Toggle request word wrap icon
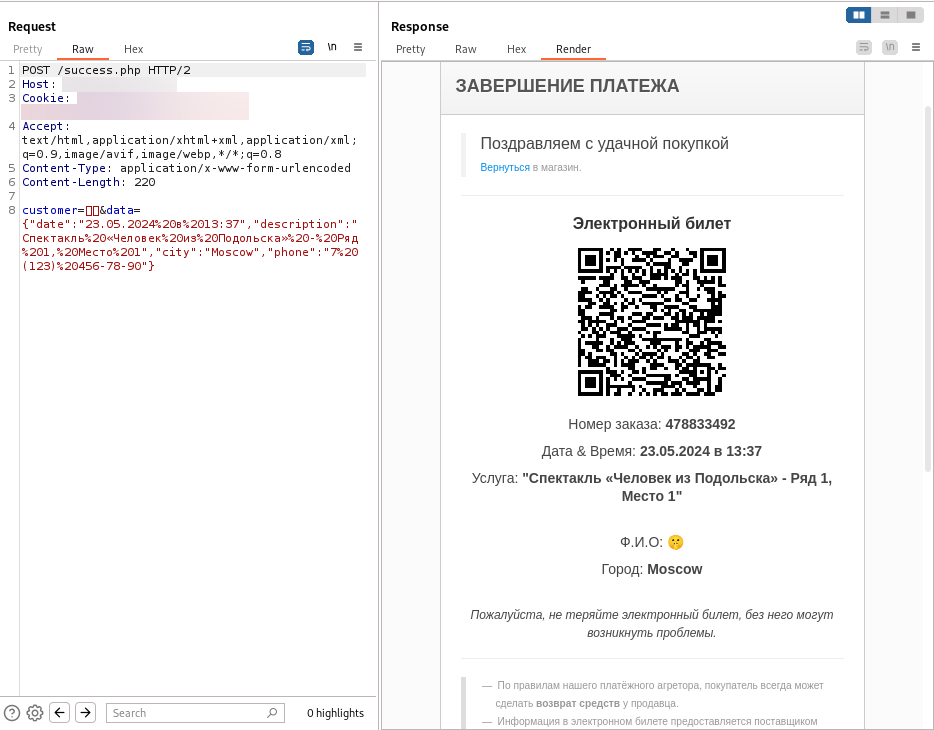Screen dimensions: 934x730 pos(306,47)
